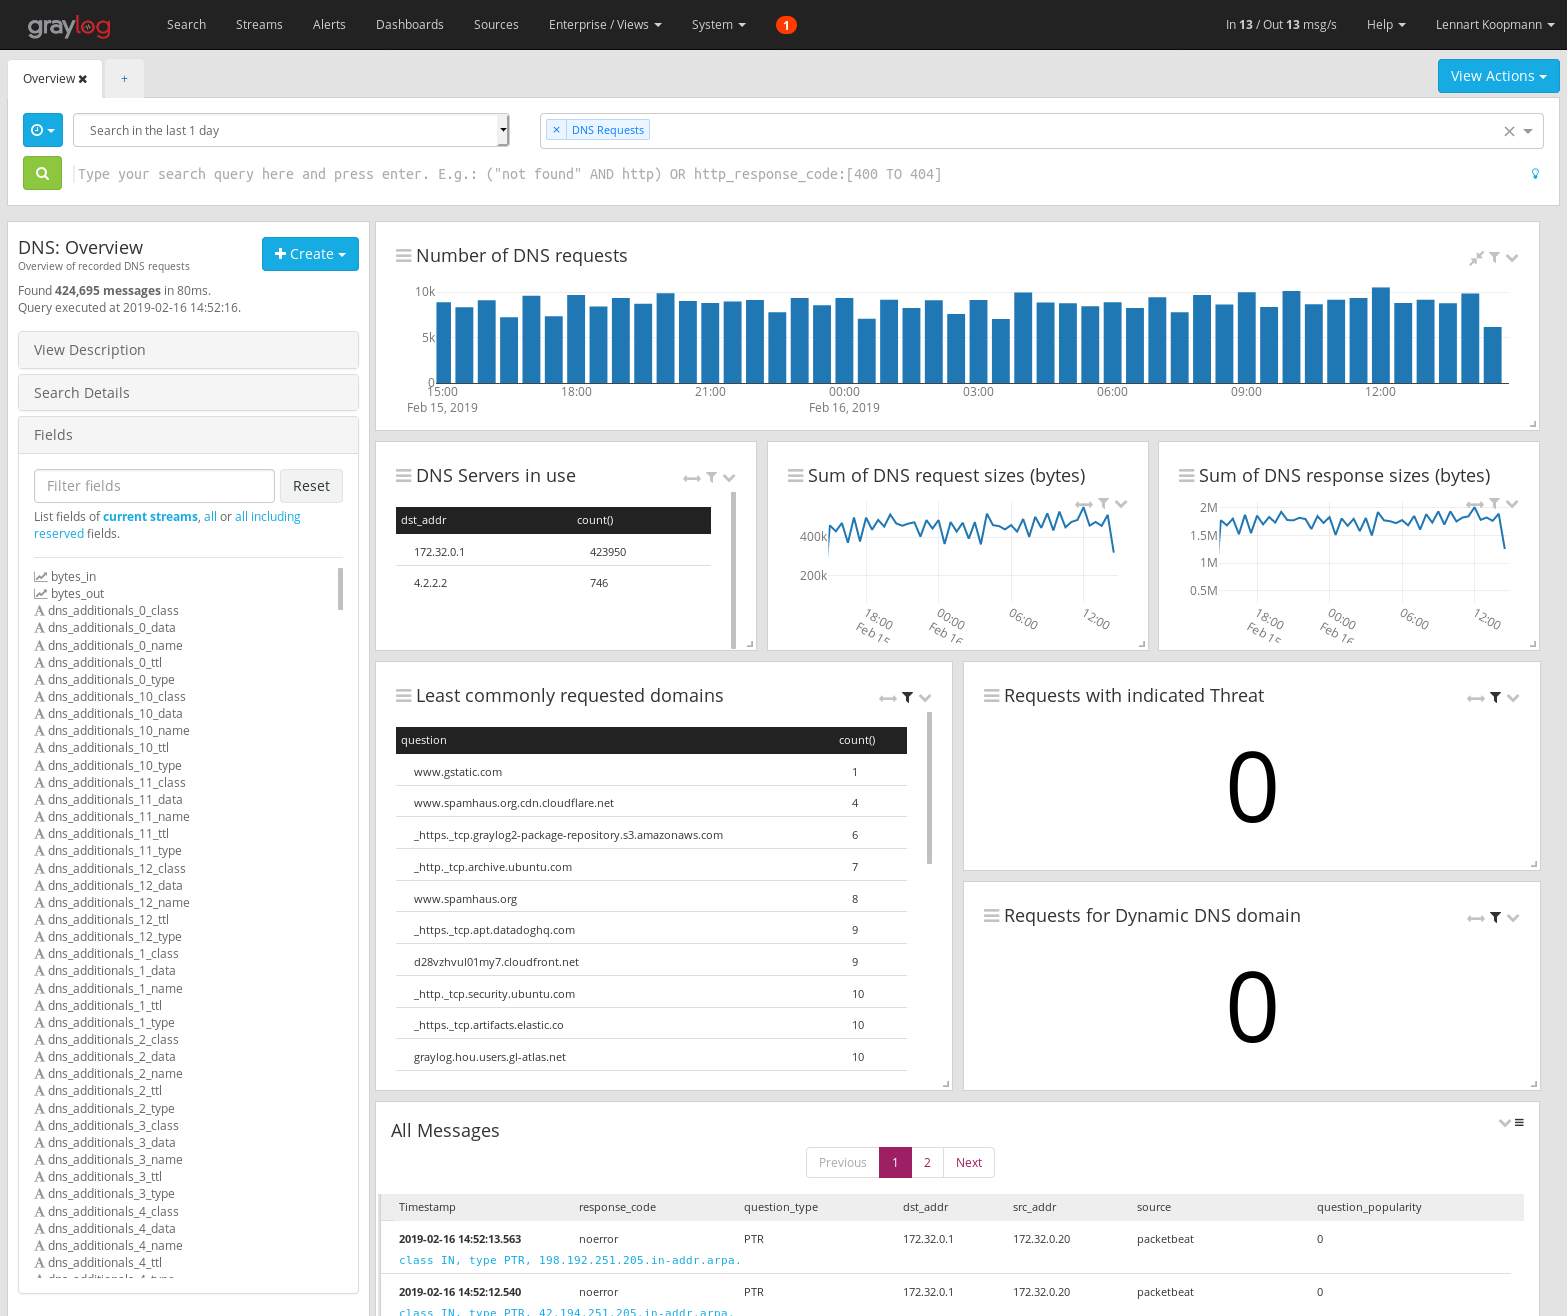Clear all selected streams with the X
The width and height of the screenshot is (1567, 1316).
pyautogui.click(x=1509, y=131)
